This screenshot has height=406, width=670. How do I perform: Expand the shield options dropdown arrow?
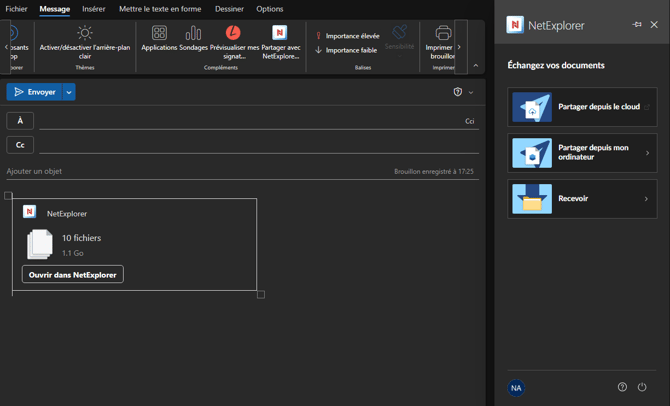[x=471, y=92]
